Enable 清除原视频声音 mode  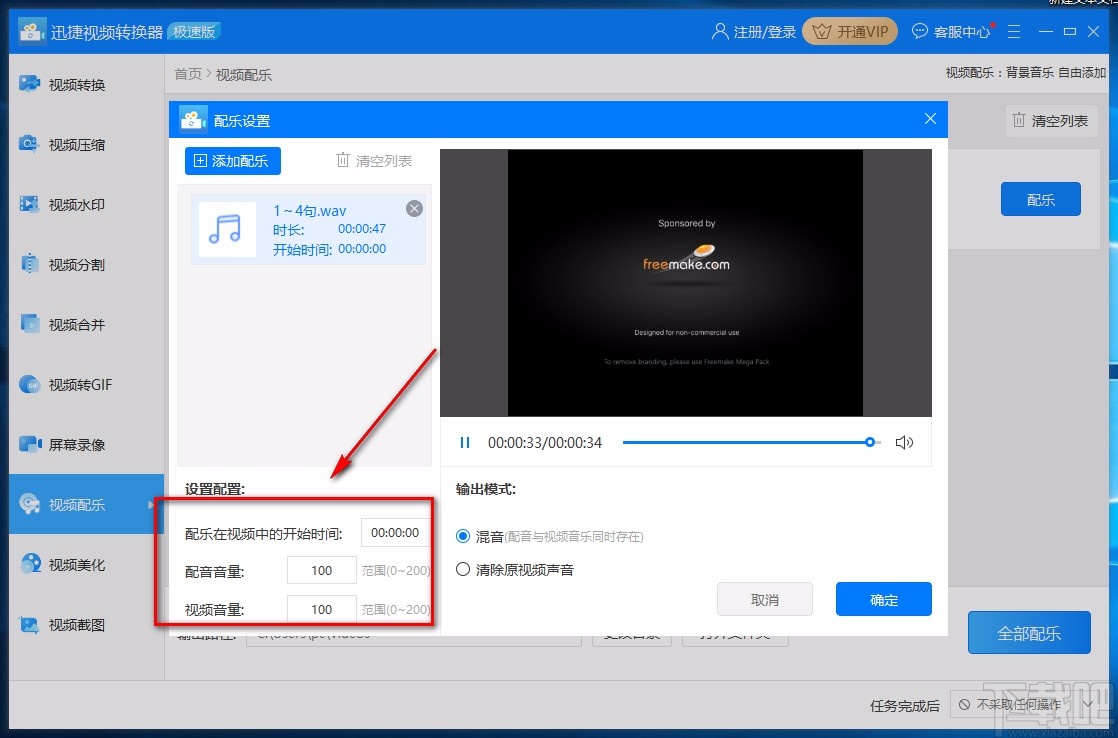(x=463, y=570)
